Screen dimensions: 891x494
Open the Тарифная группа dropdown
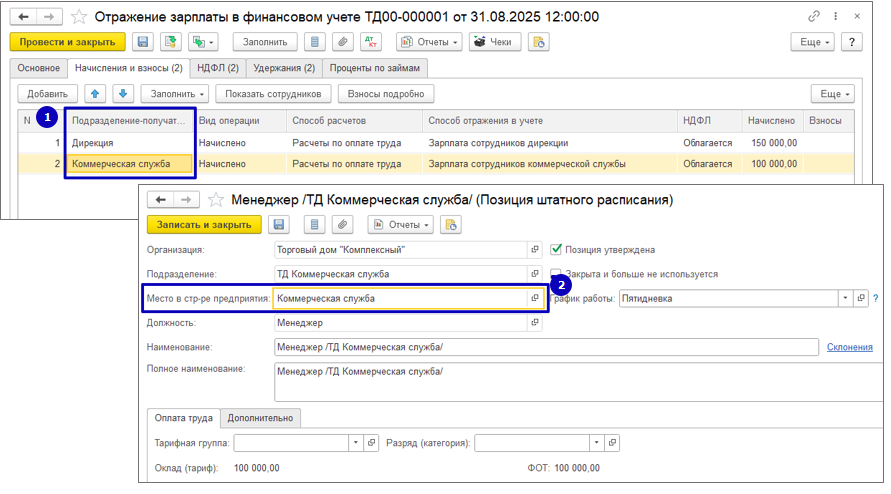tap(354, 442)
